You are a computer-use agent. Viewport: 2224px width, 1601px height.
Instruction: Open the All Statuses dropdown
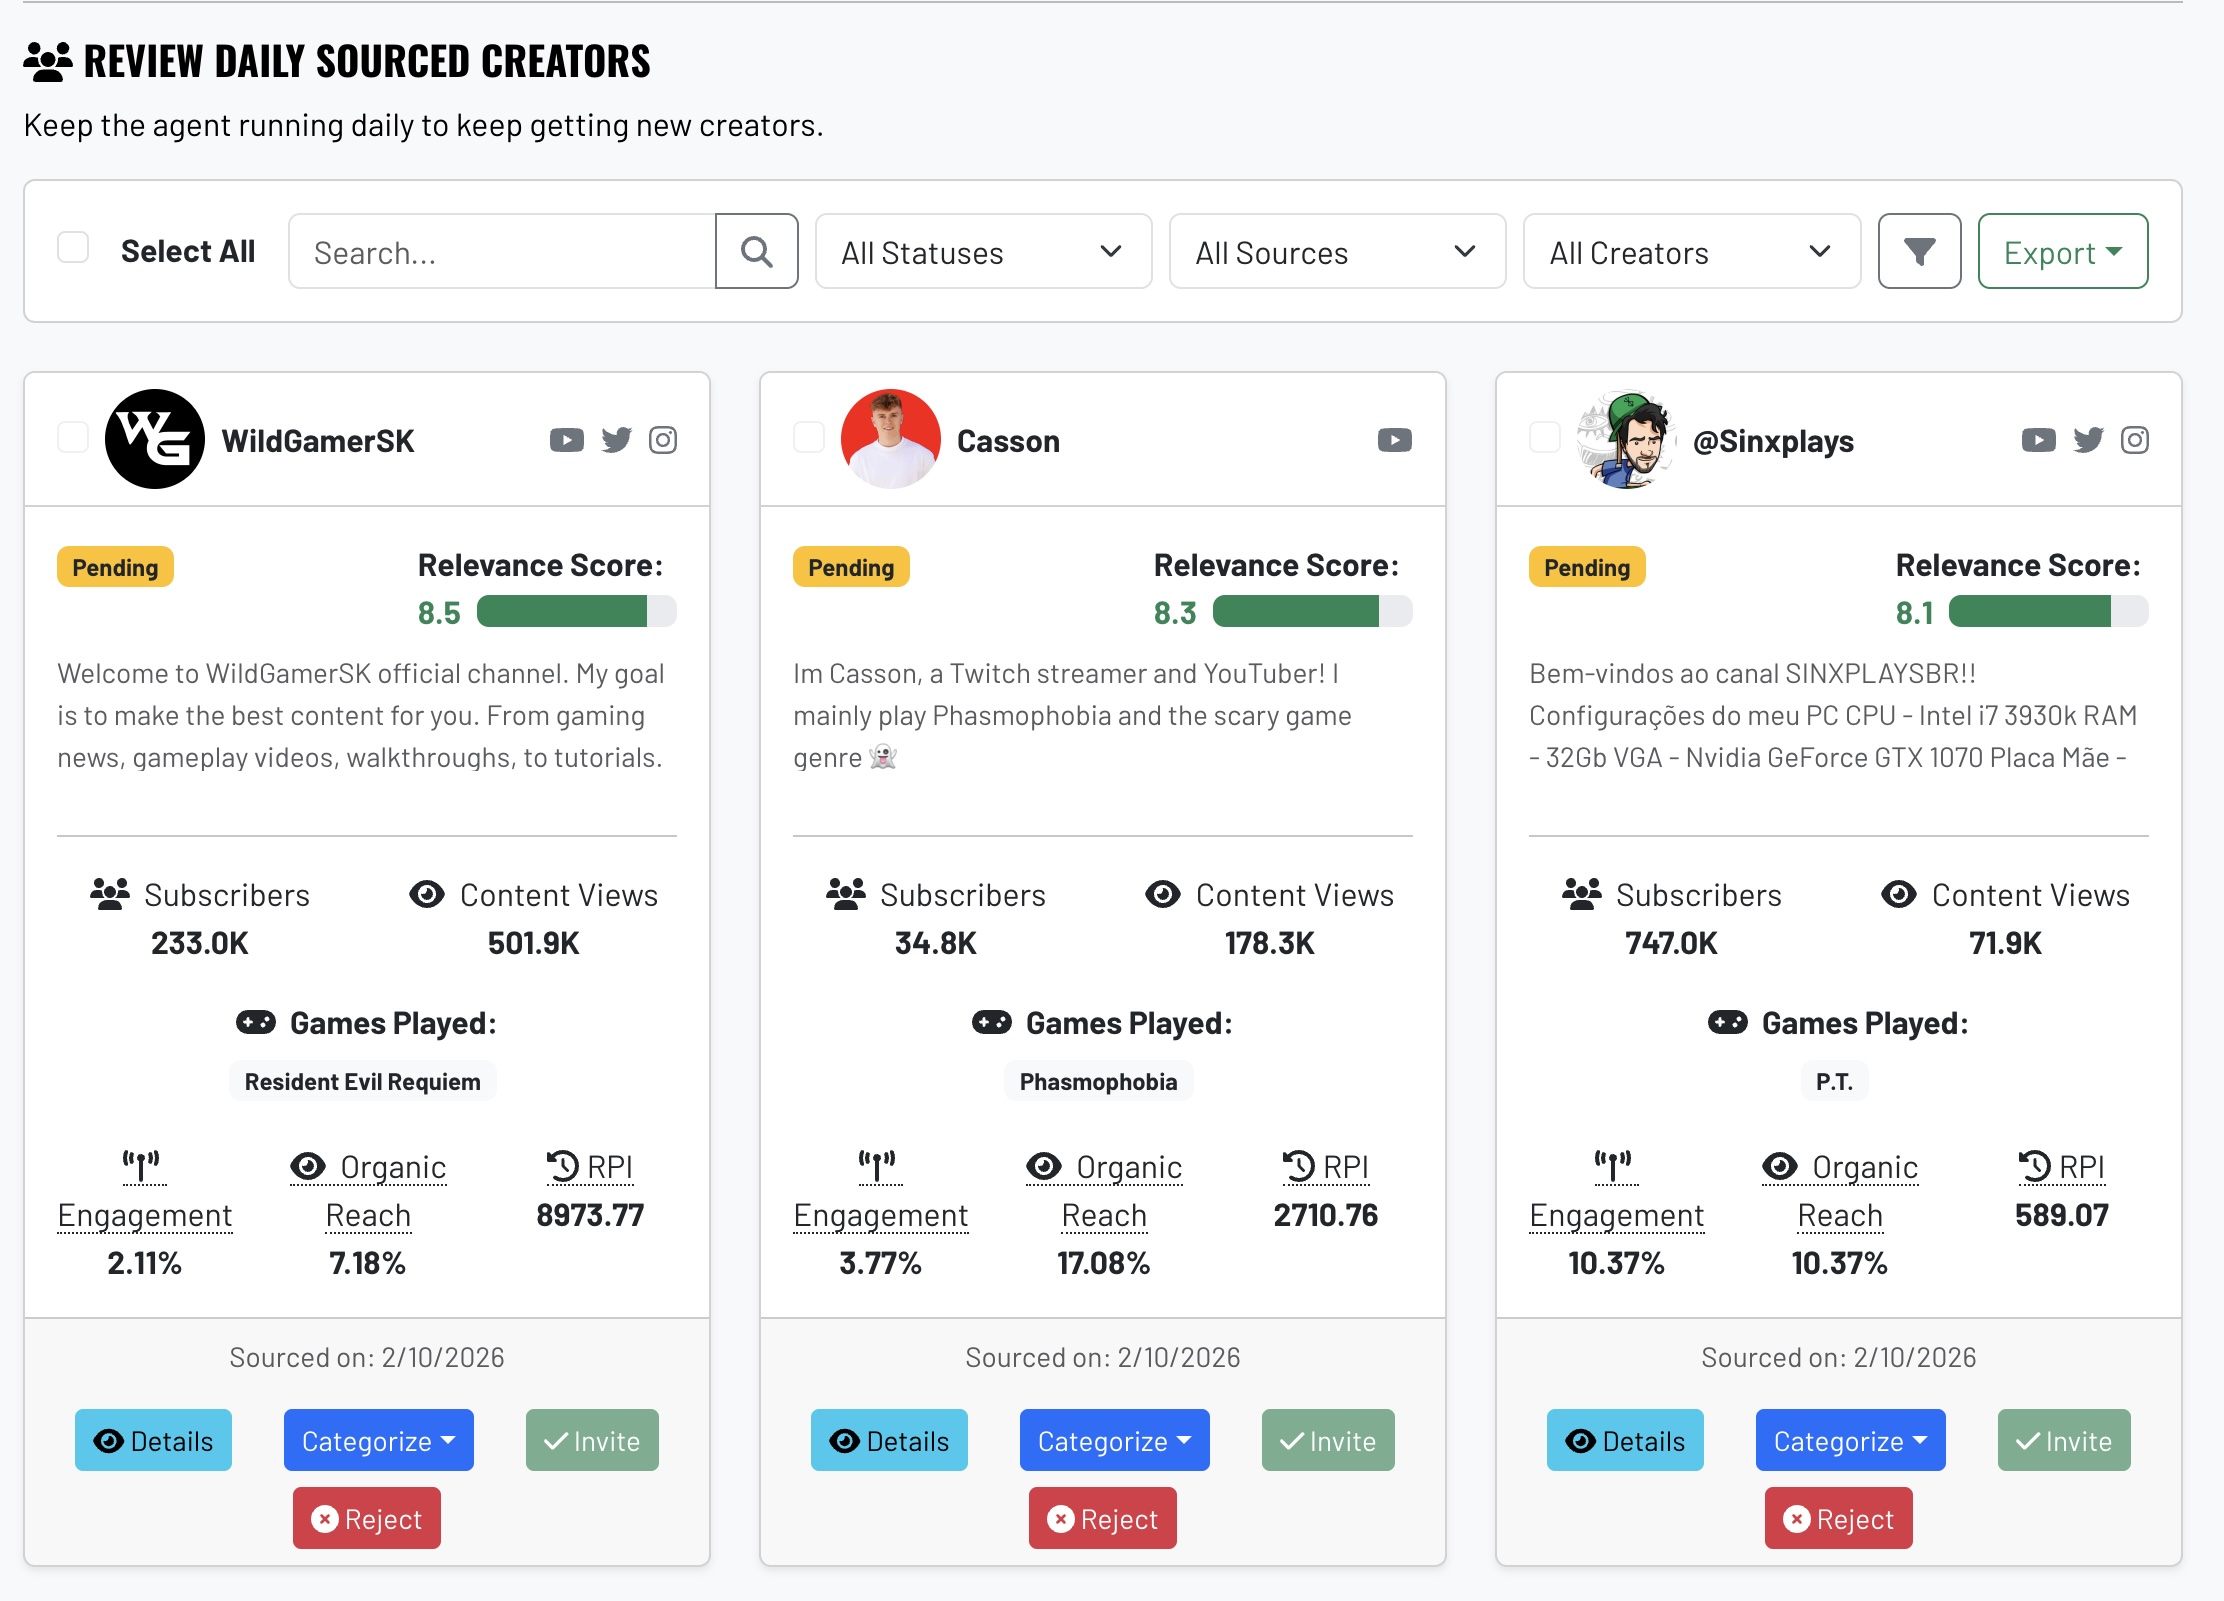coord(982,252)
